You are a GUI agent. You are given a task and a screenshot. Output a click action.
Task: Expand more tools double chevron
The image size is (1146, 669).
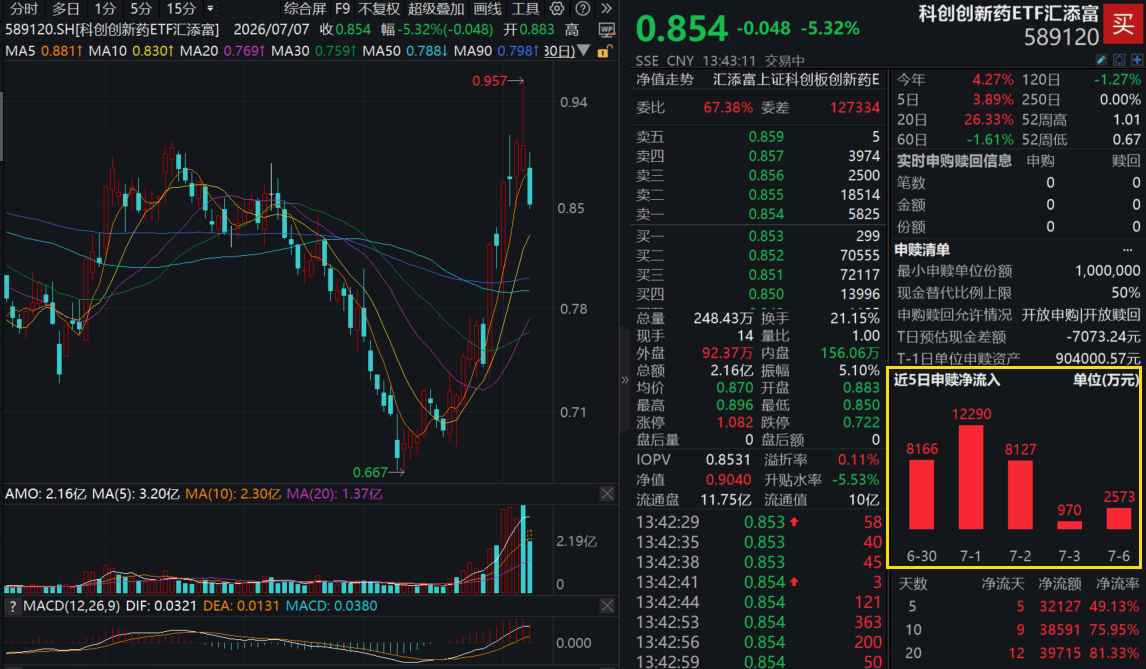(x=607, y=9)
